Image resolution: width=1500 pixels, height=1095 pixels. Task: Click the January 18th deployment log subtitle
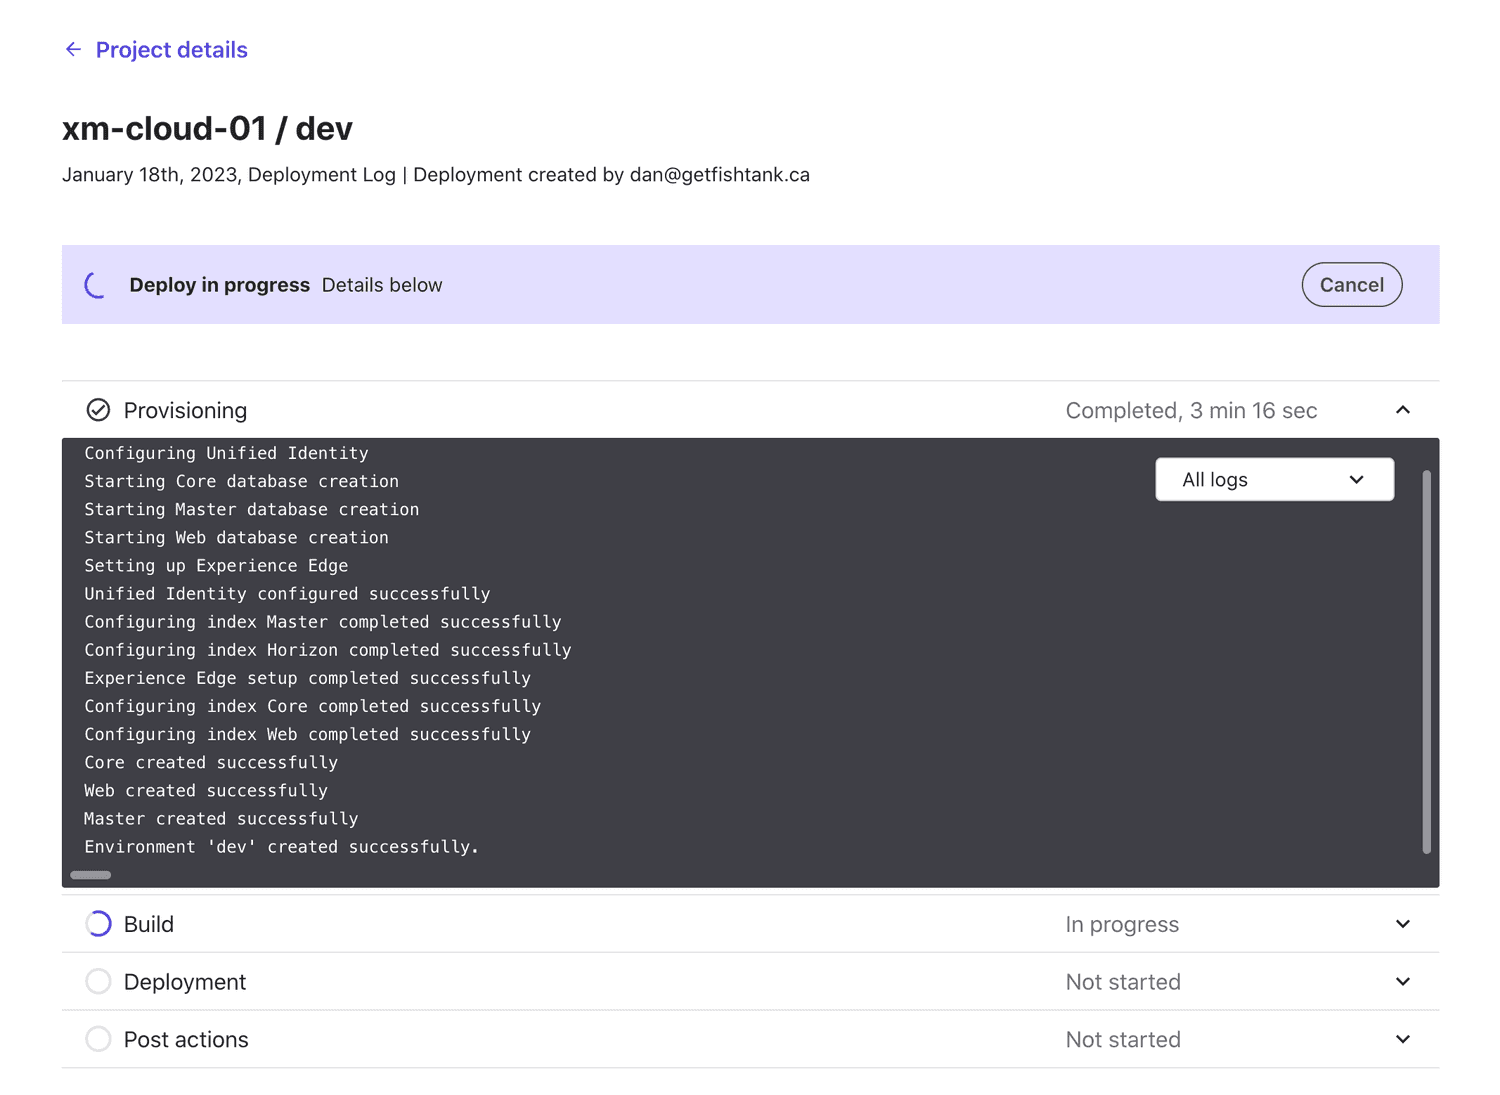tap(436, 175)
